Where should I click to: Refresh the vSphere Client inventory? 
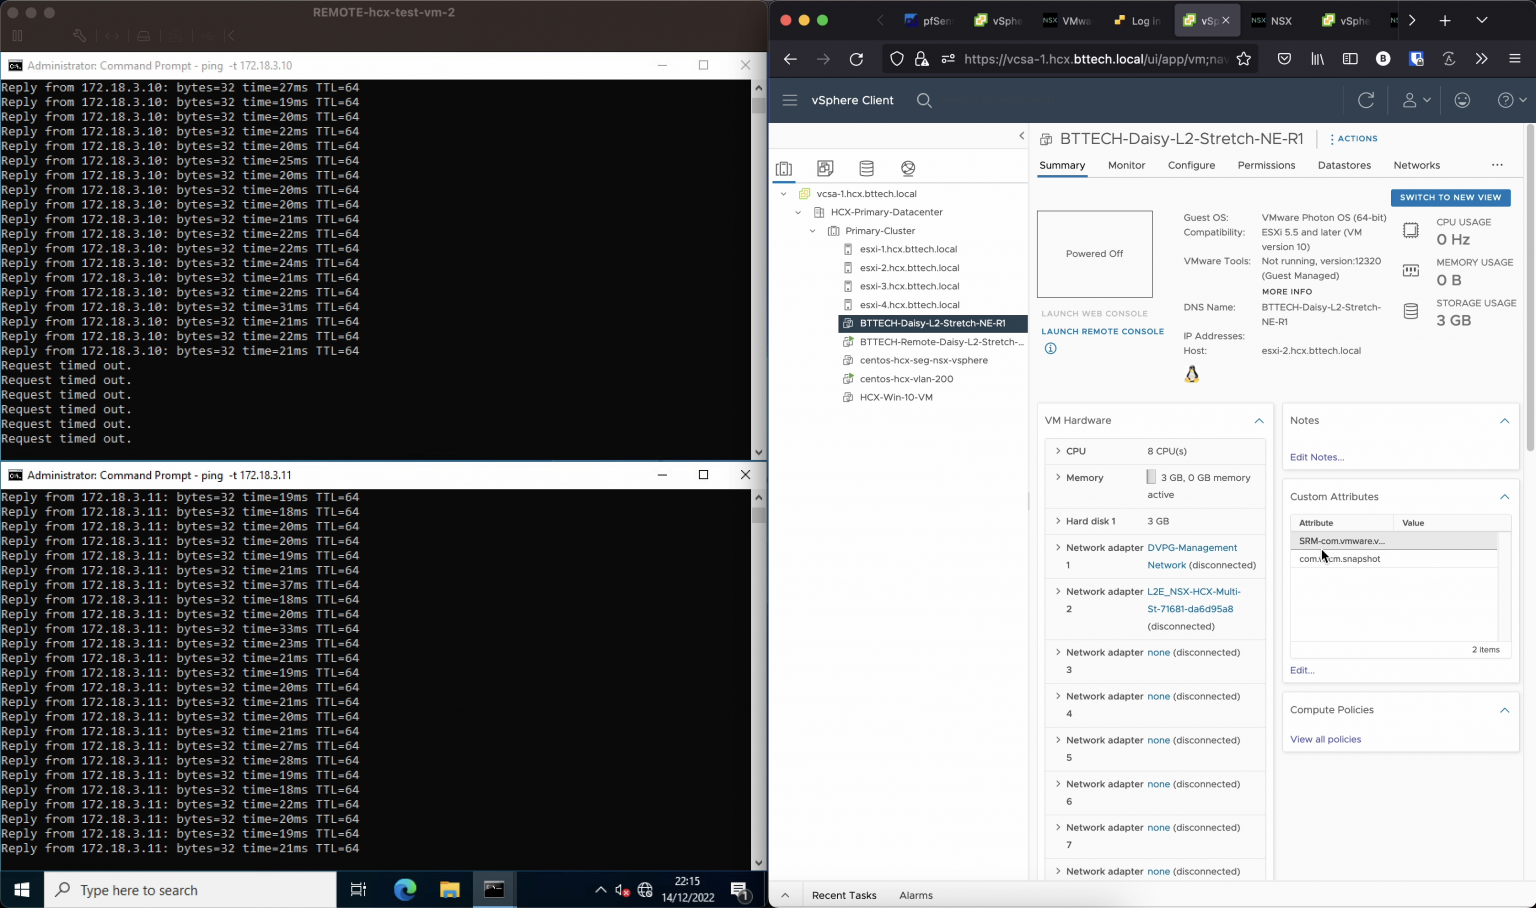tap(1366, 100)
